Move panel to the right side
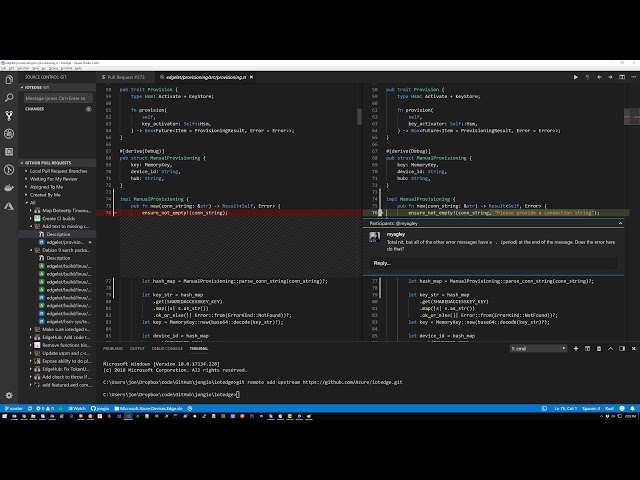The image size is (640, 480). click(622, 349)
